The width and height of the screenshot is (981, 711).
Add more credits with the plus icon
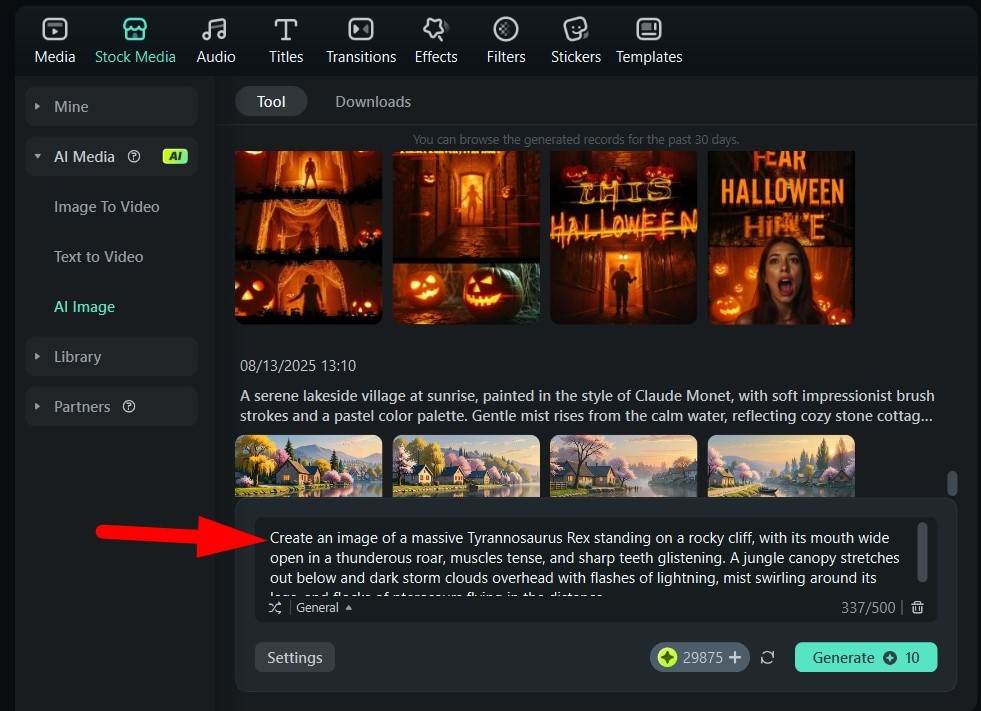pos(735,657)
